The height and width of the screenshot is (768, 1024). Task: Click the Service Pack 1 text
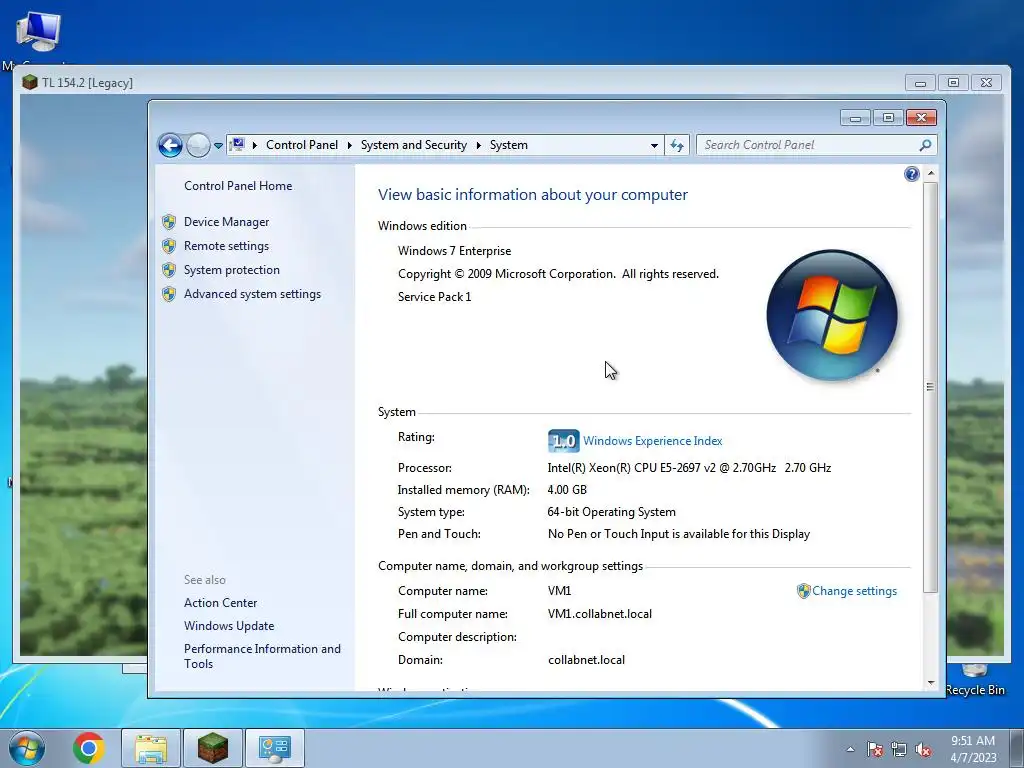pos(434,296)
